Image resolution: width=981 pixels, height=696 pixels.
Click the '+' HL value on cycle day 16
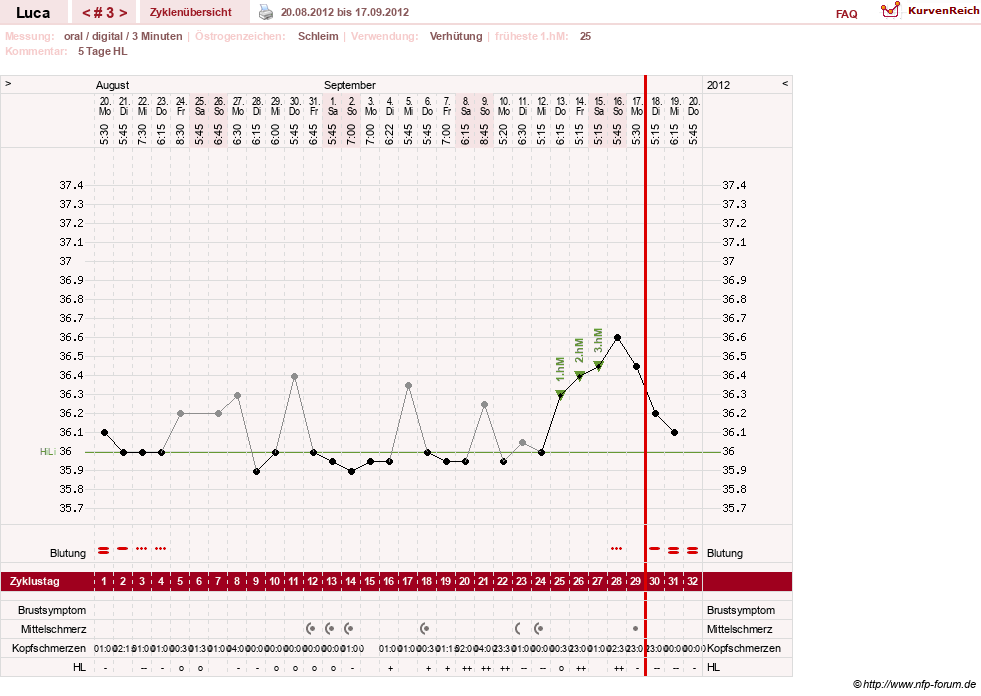(390, 668)
